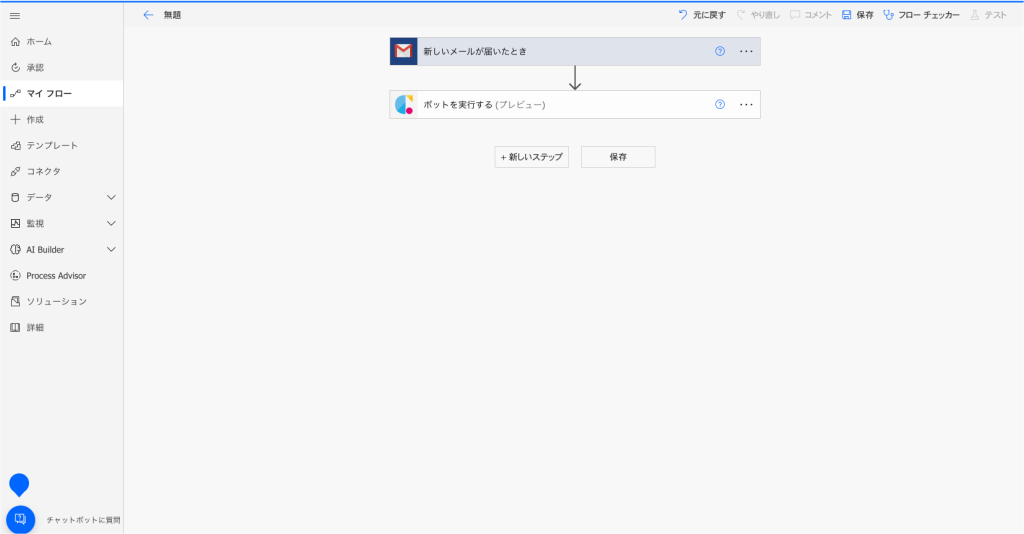Screen dimensions: 1024x534
Task: Click 元に戻す undo in top toolbar
Action: pos(702,15)
